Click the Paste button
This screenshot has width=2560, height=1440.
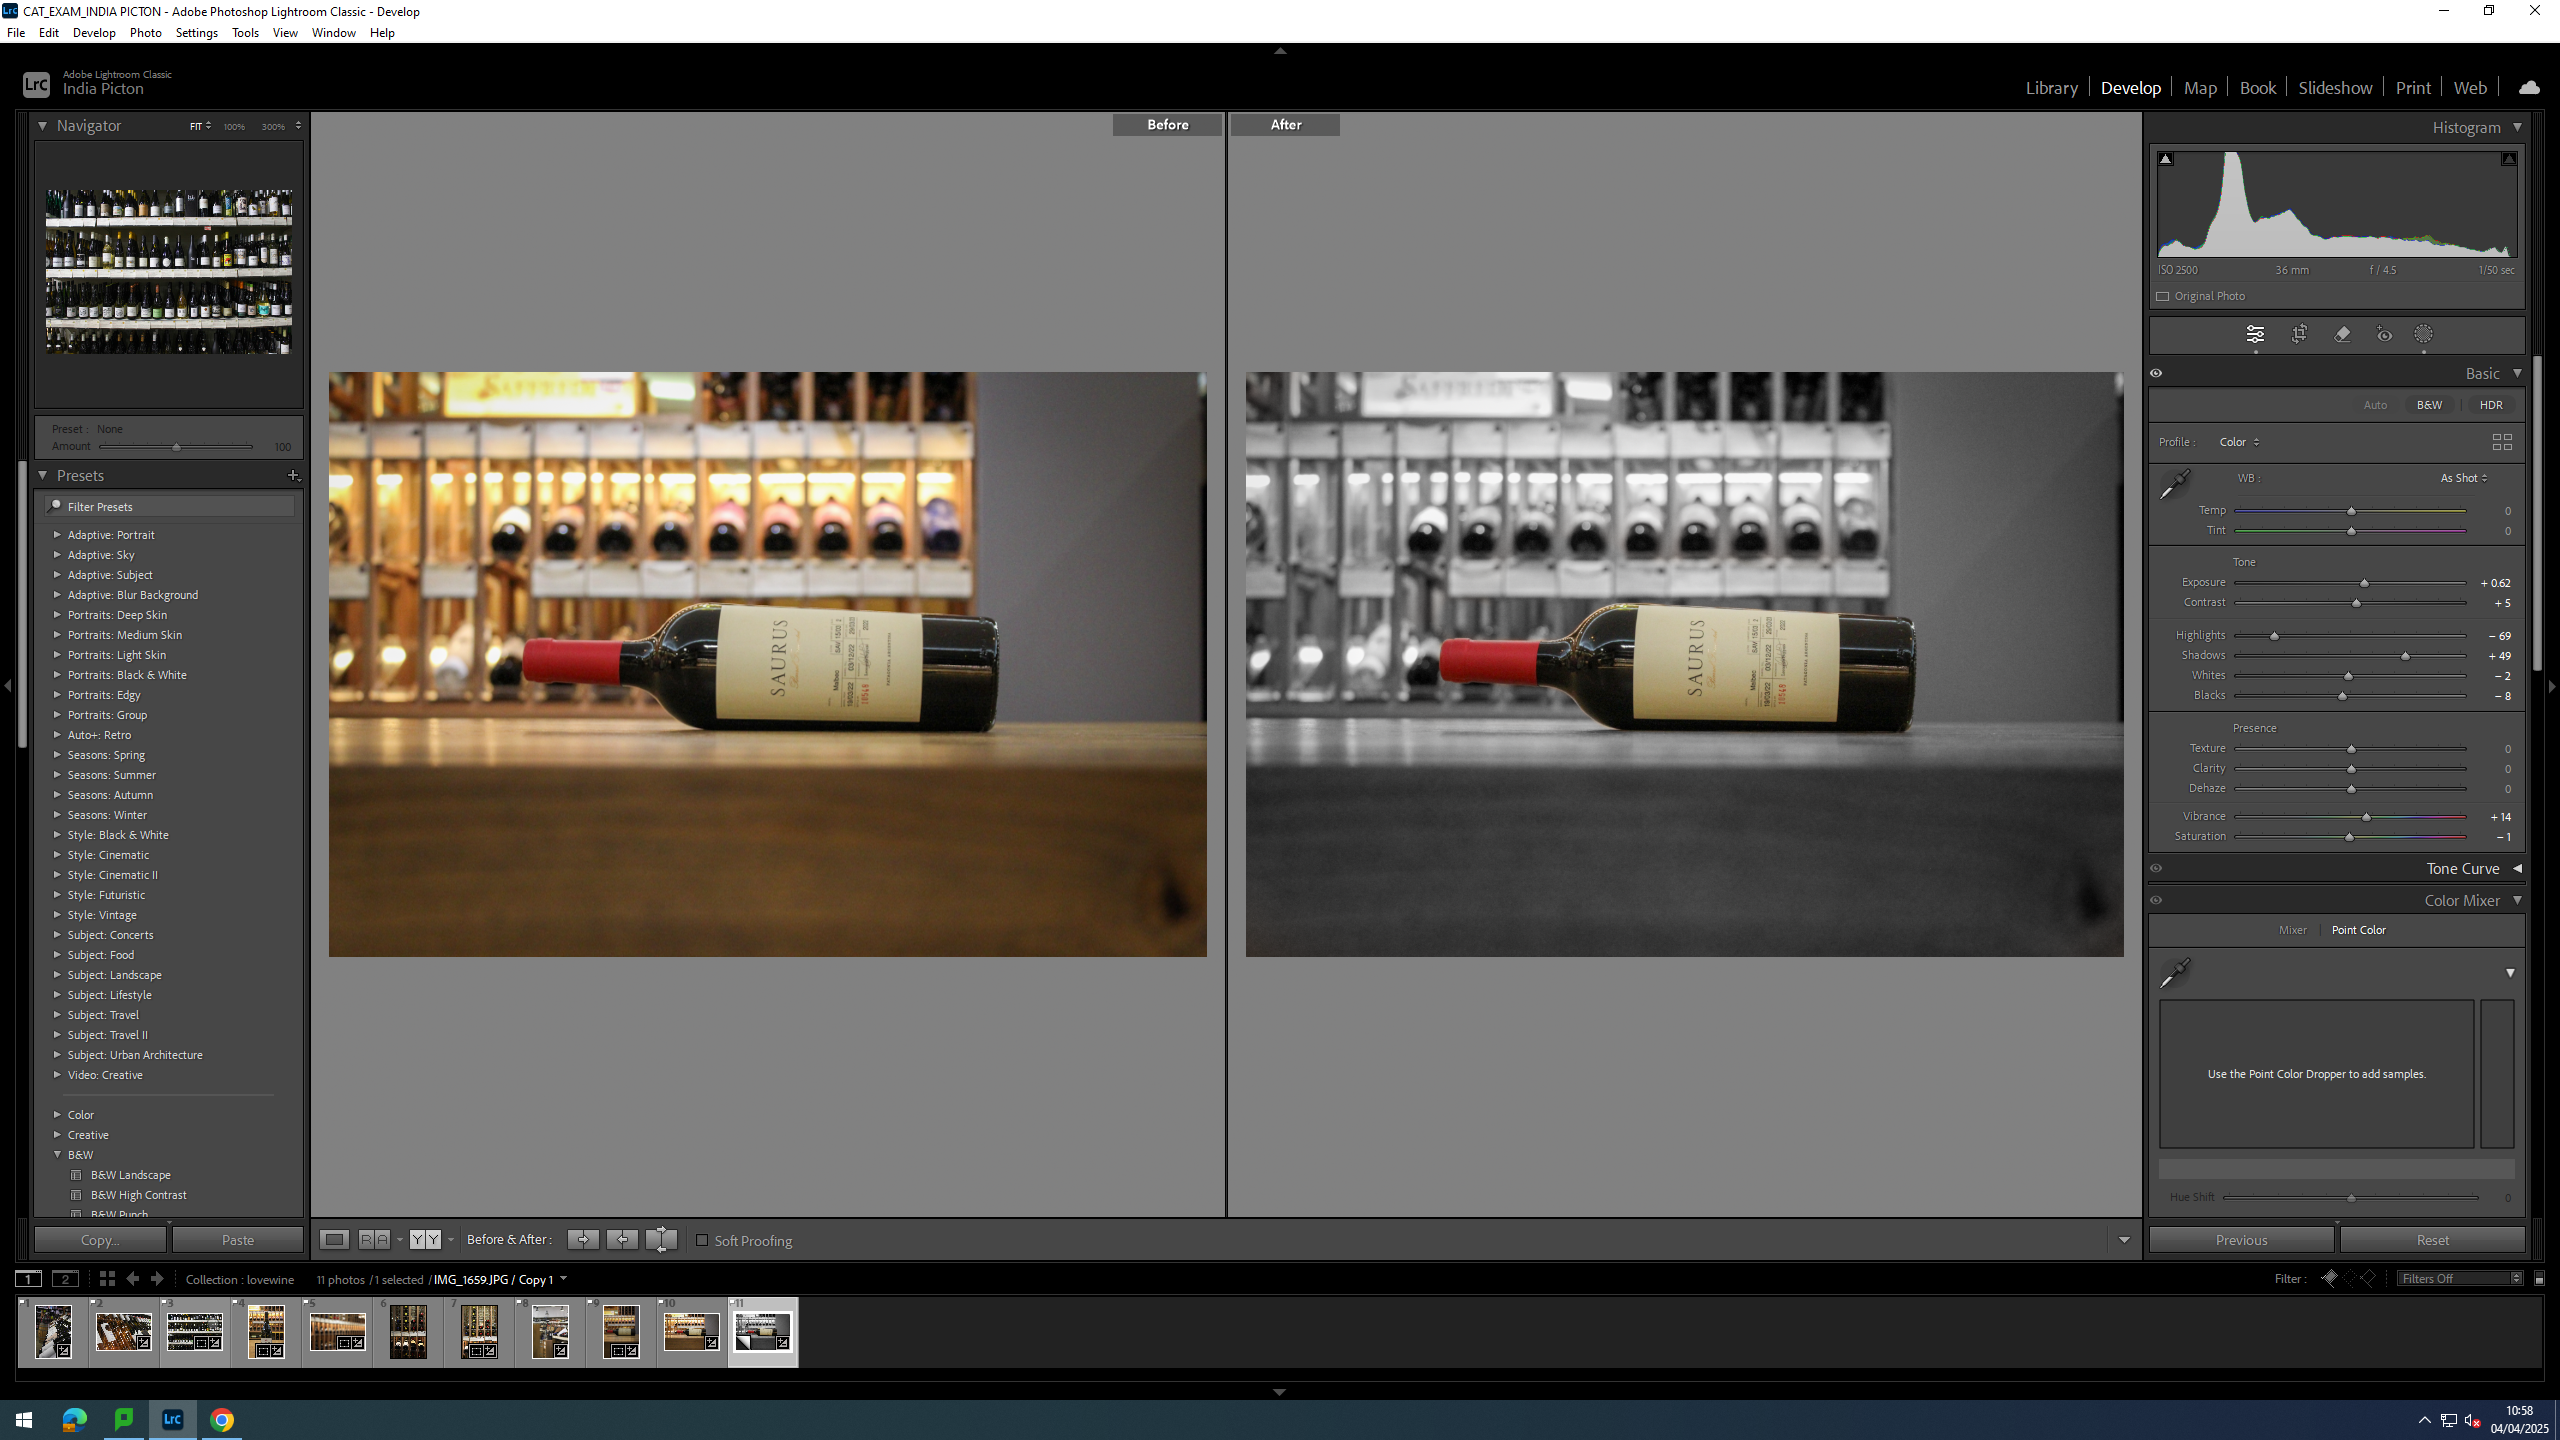coord(238,1240)
